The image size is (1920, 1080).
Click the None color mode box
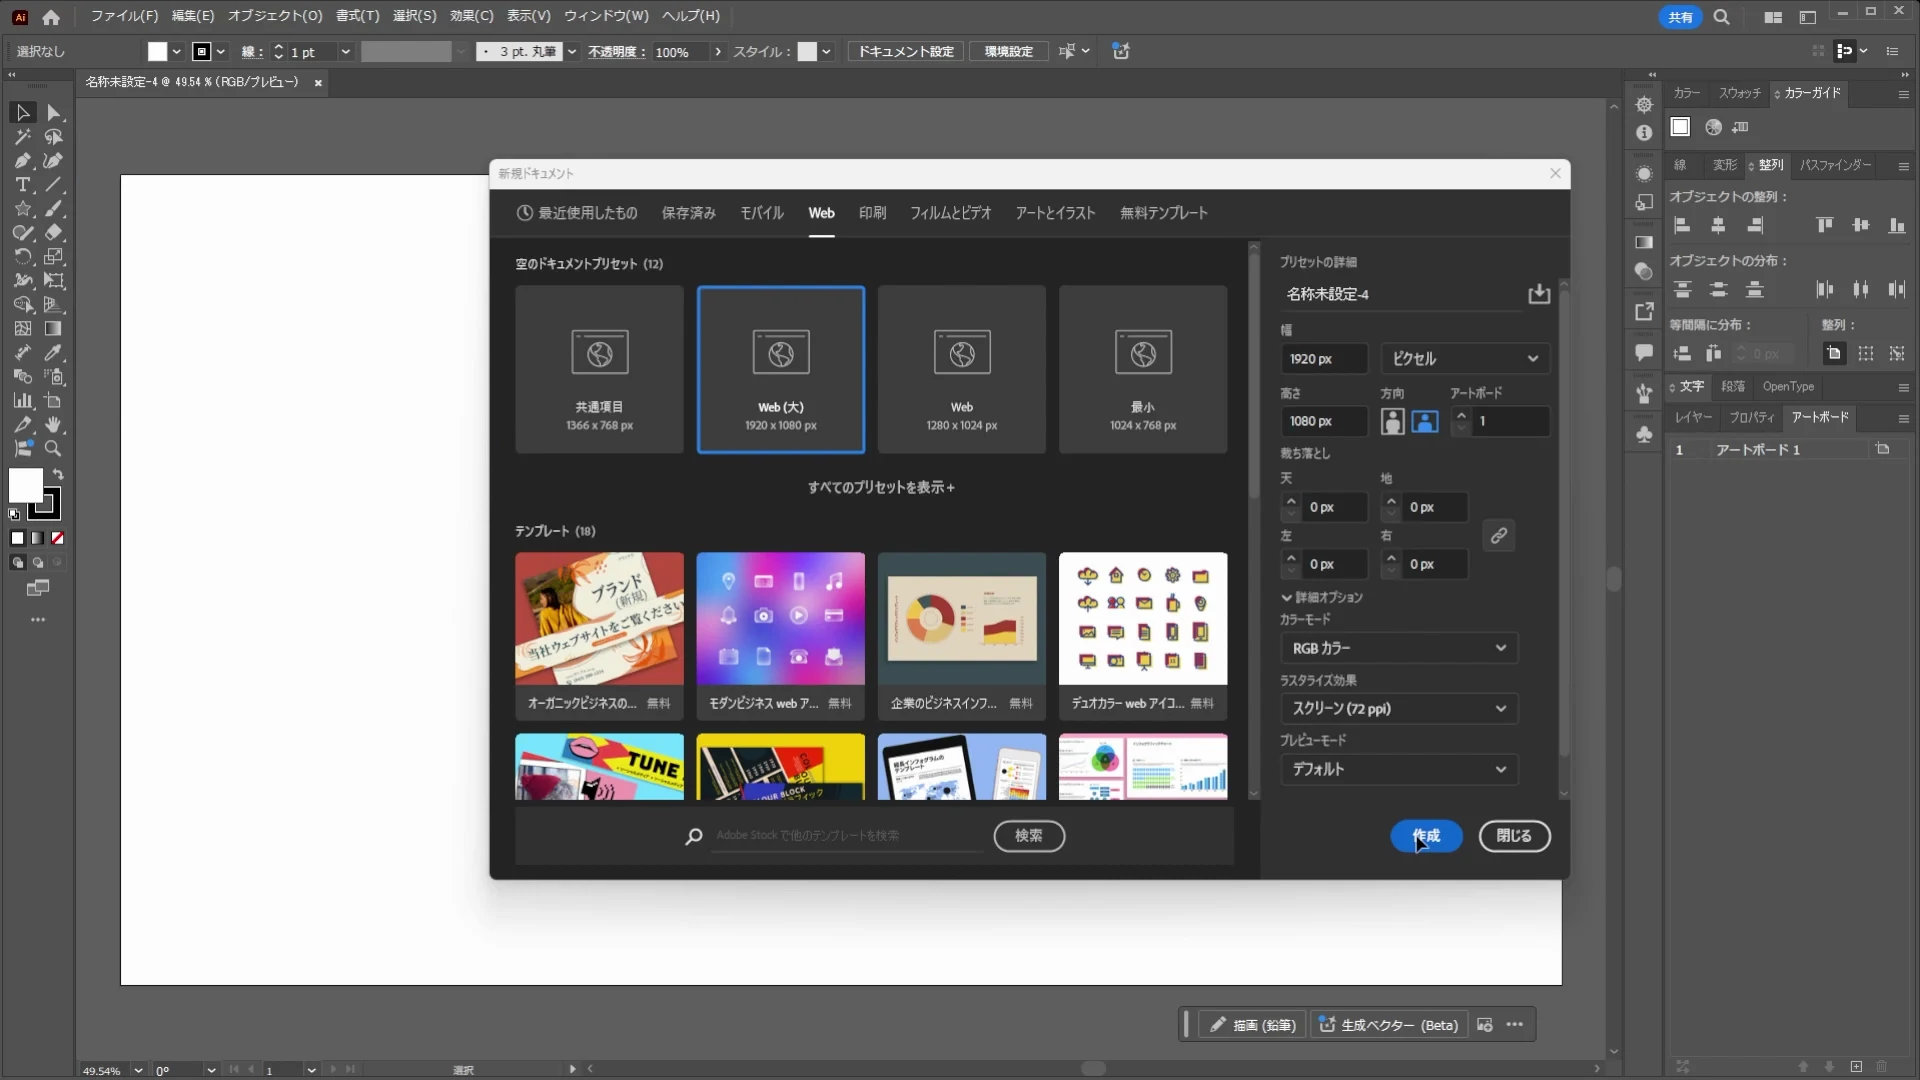tap(58, 538)
